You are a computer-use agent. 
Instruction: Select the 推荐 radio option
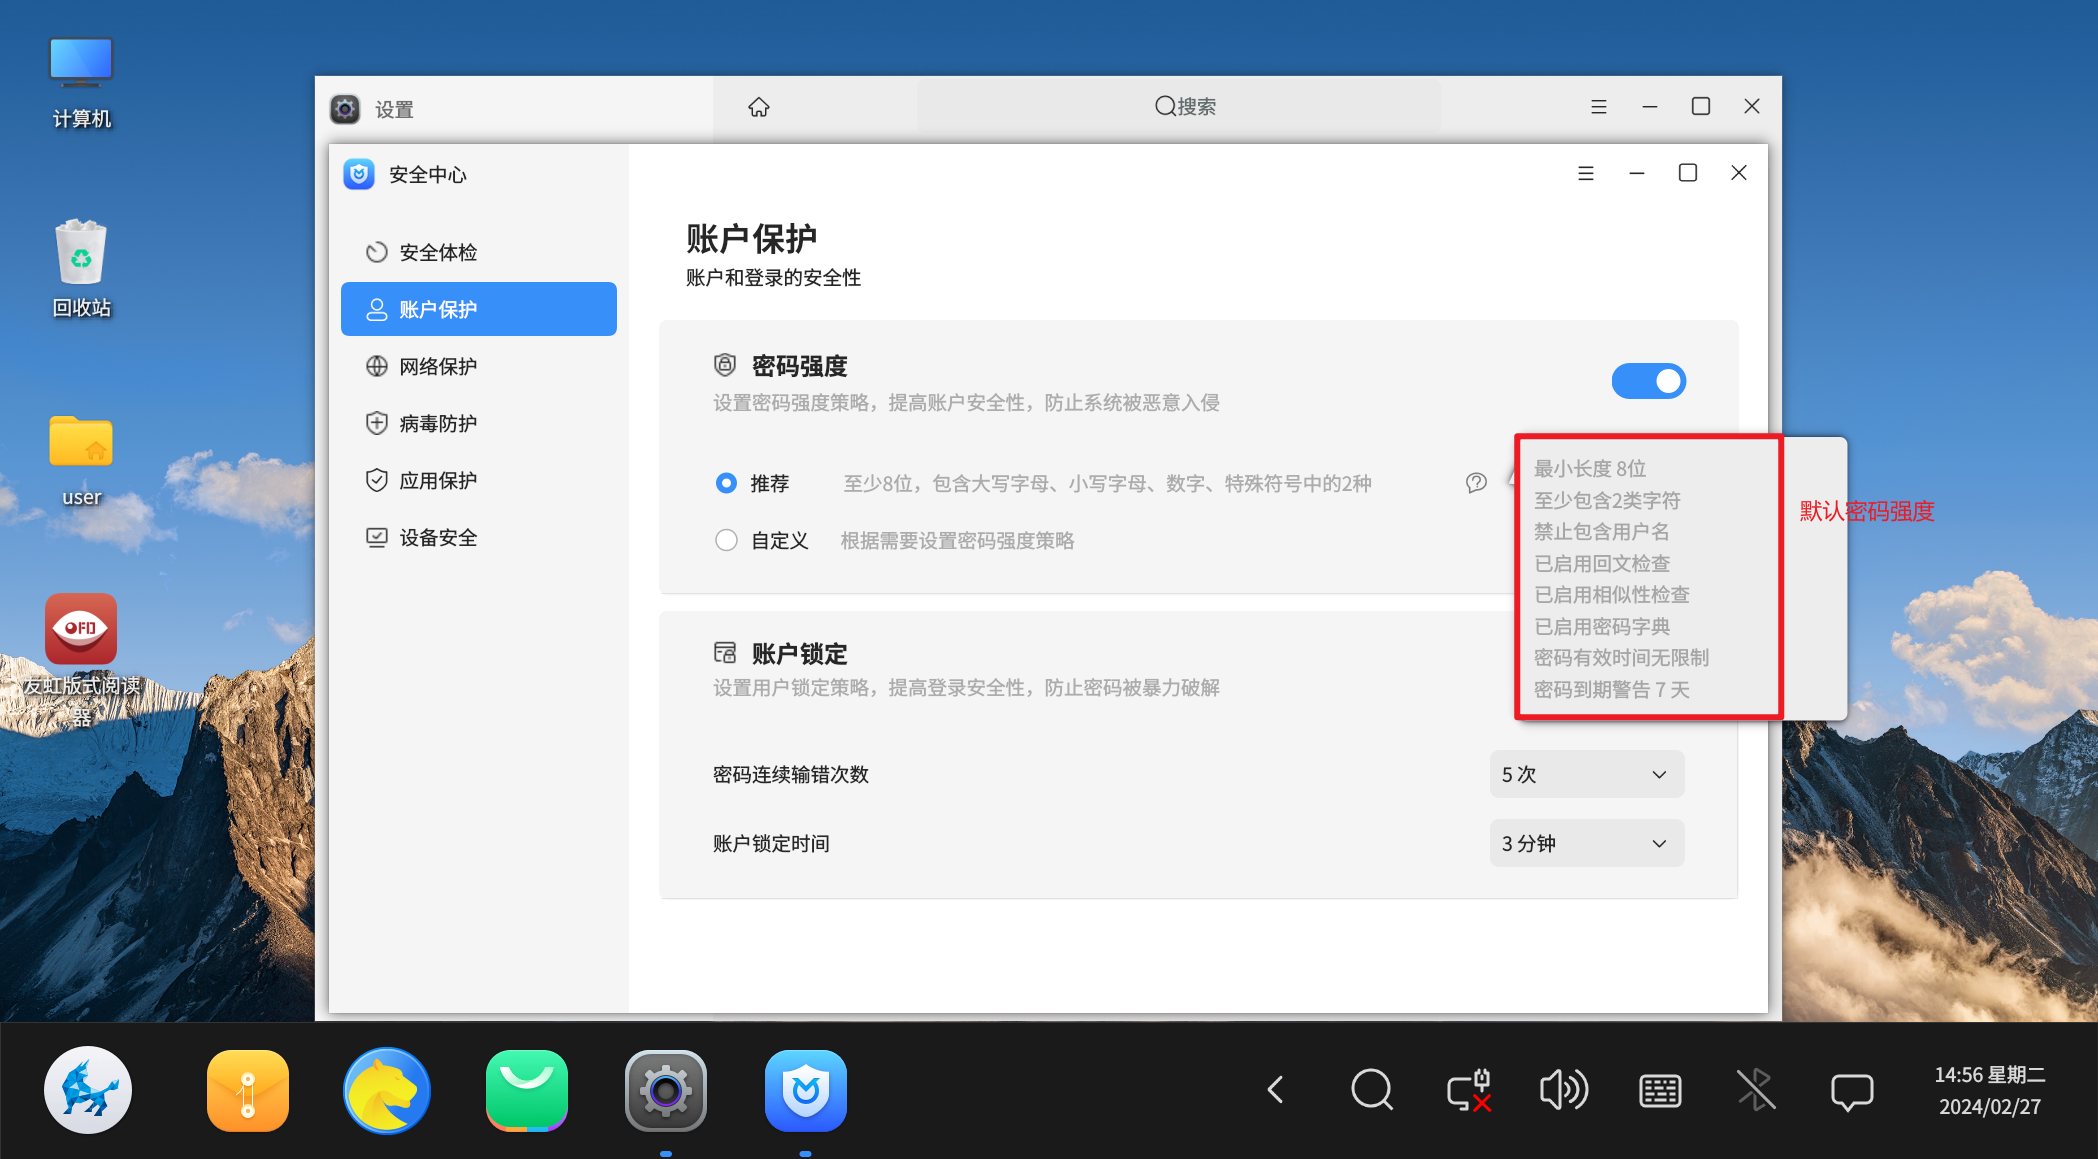[727, 484]
